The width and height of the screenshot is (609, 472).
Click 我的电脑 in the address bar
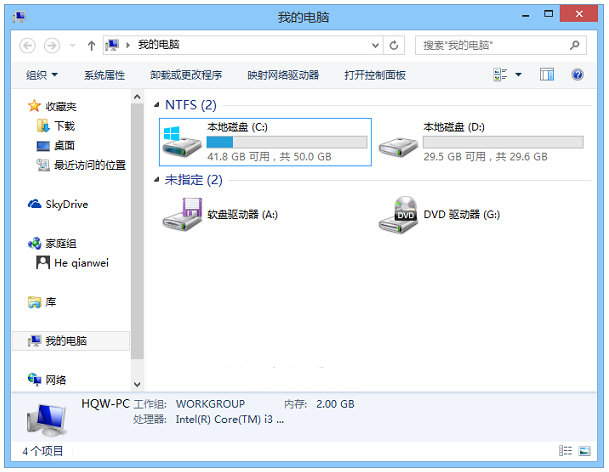158,45
